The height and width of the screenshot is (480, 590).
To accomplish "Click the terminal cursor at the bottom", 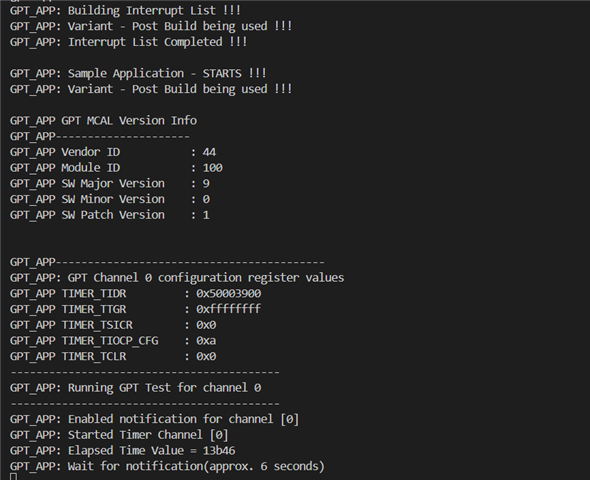I will [x=14, y=477].
